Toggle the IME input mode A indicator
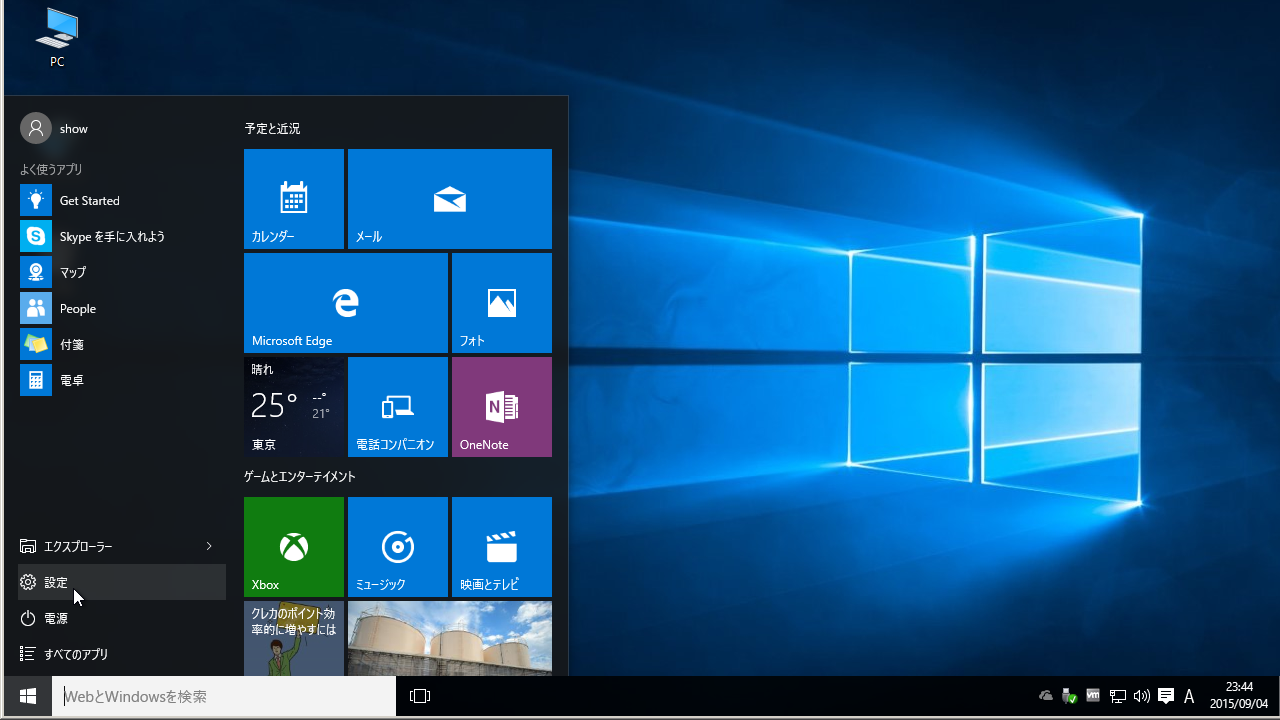 pyautogui.click(x=1189, y=696)
